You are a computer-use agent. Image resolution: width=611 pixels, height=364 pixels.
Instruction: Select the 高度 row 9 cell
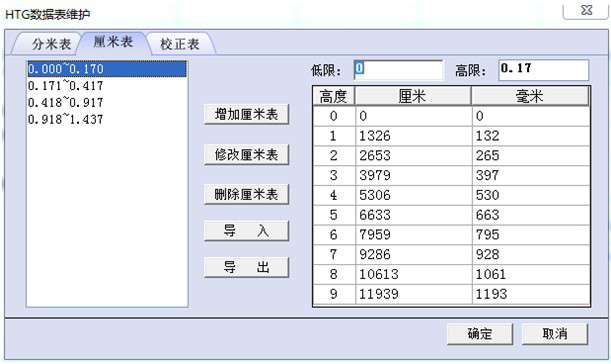(x=334, y=294)
